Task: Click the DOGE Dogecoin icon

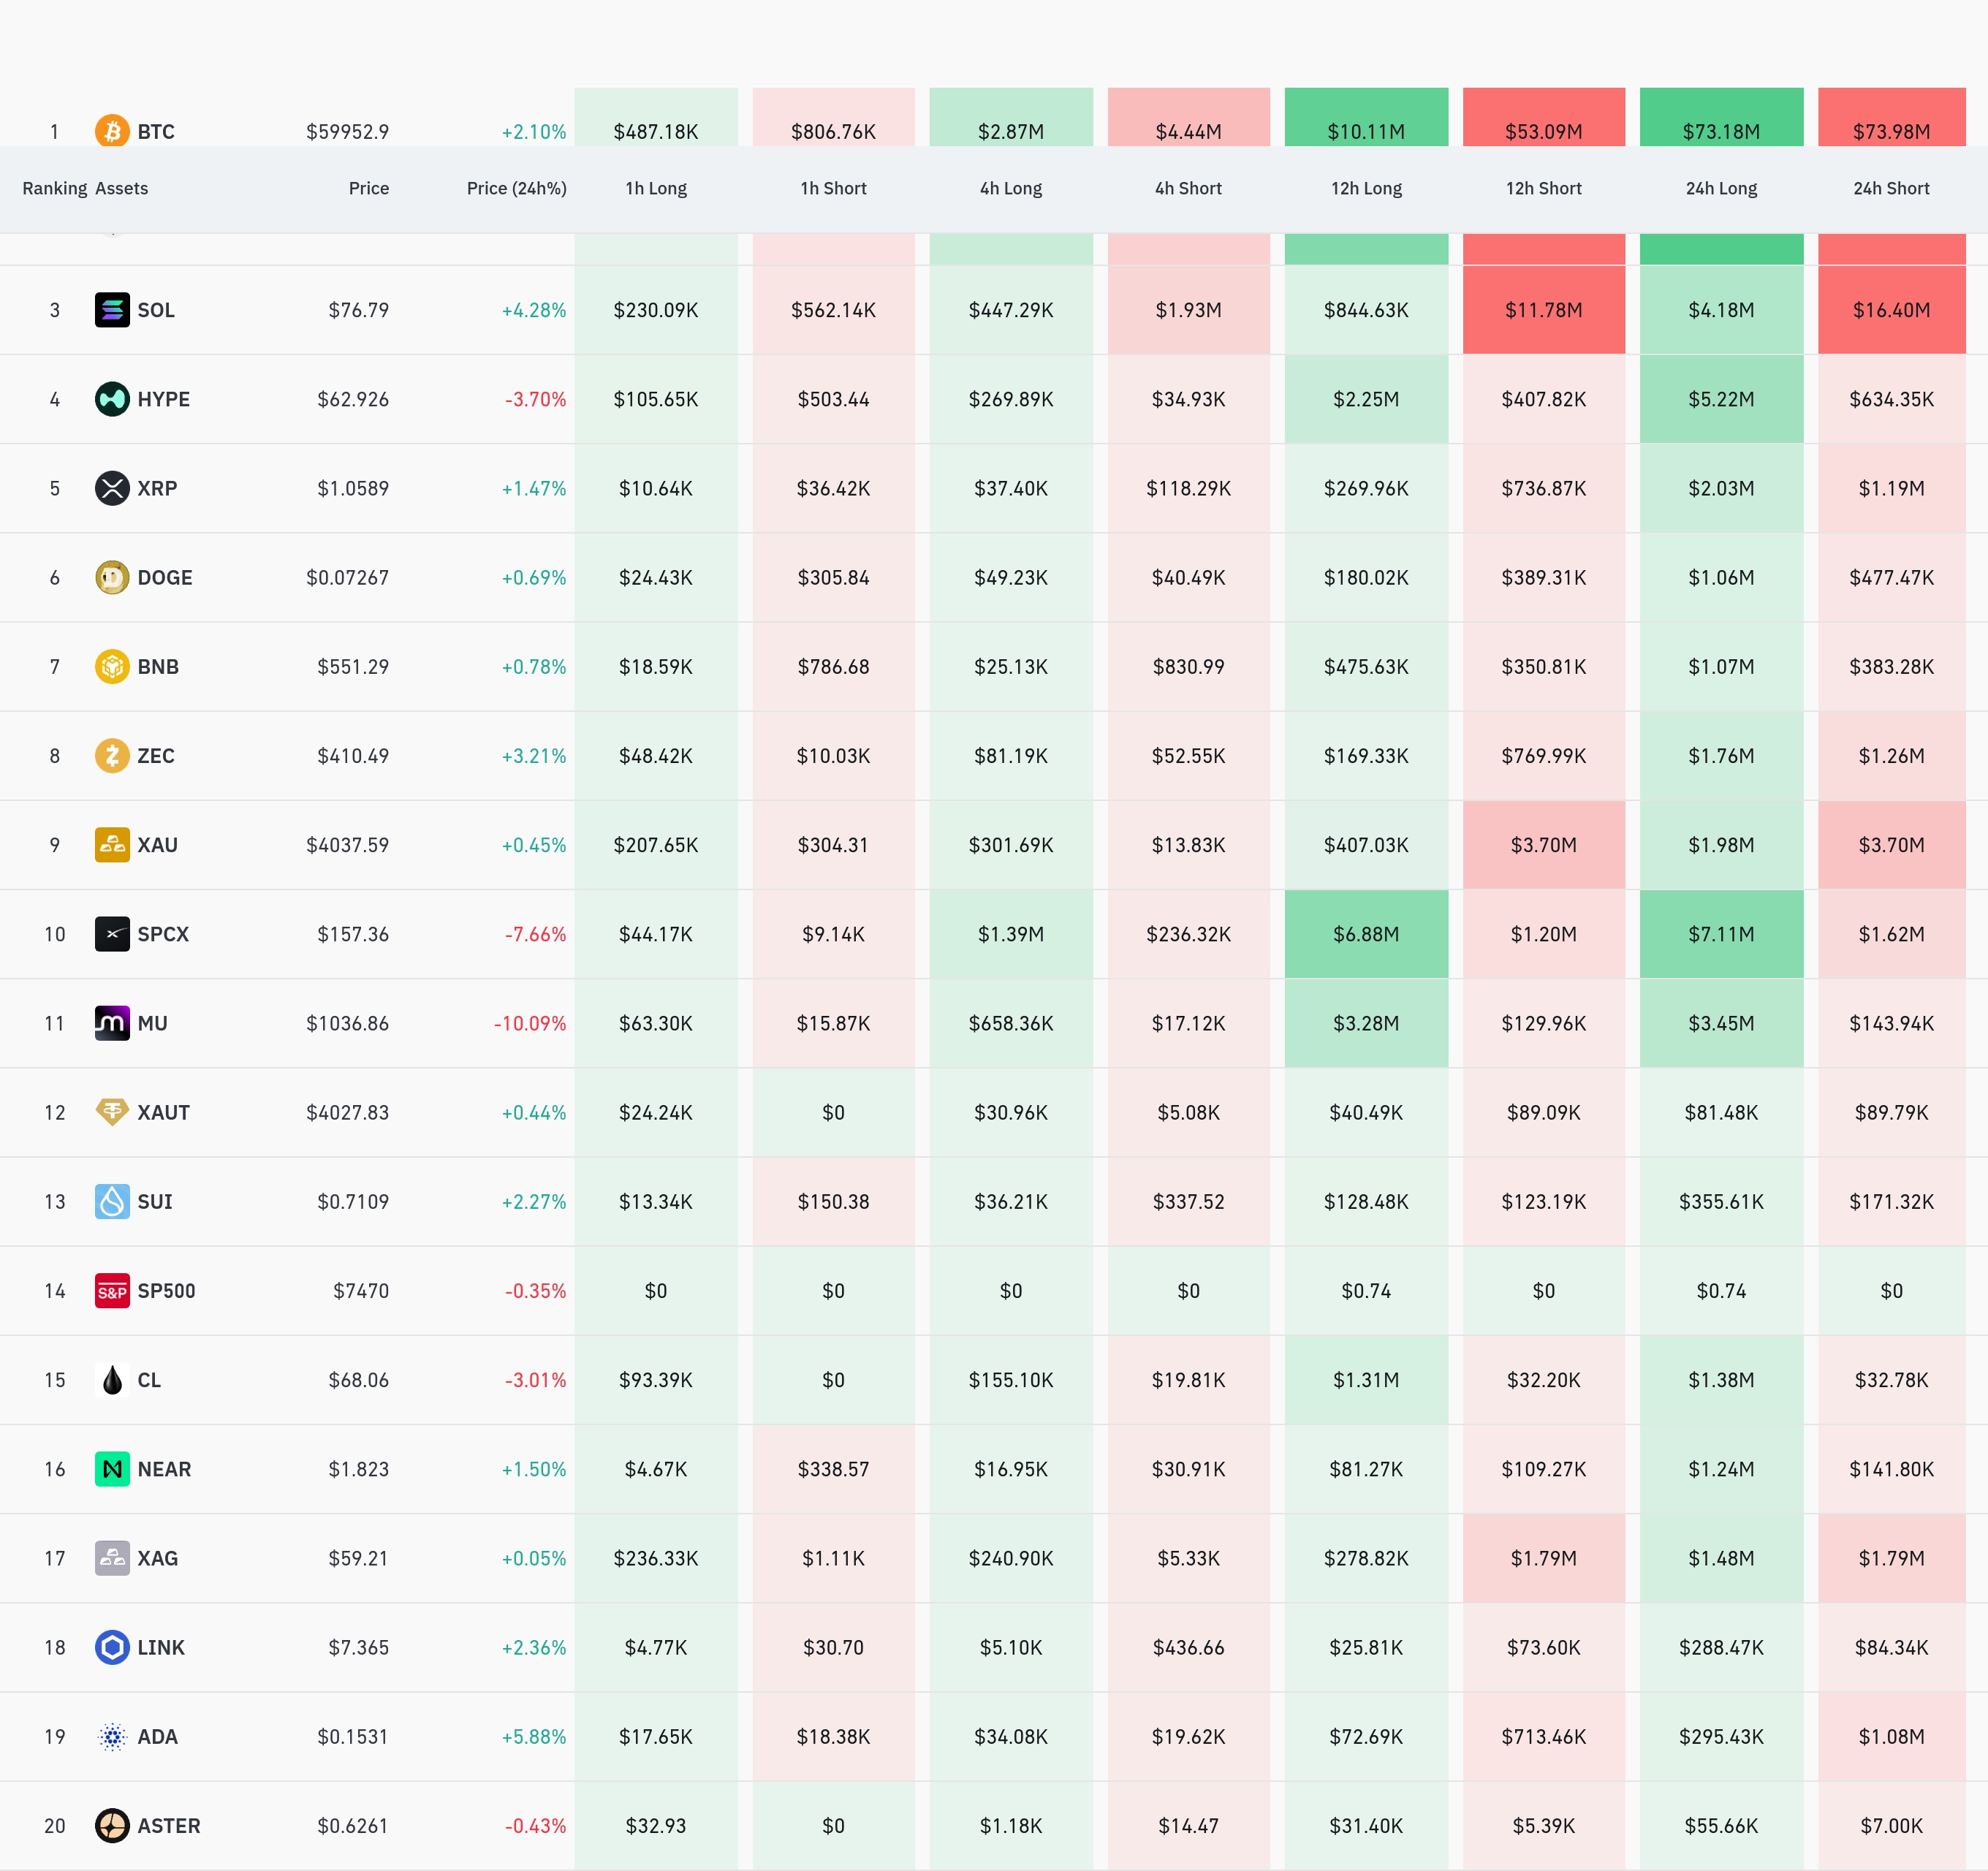Action: (x=112, y=577)
